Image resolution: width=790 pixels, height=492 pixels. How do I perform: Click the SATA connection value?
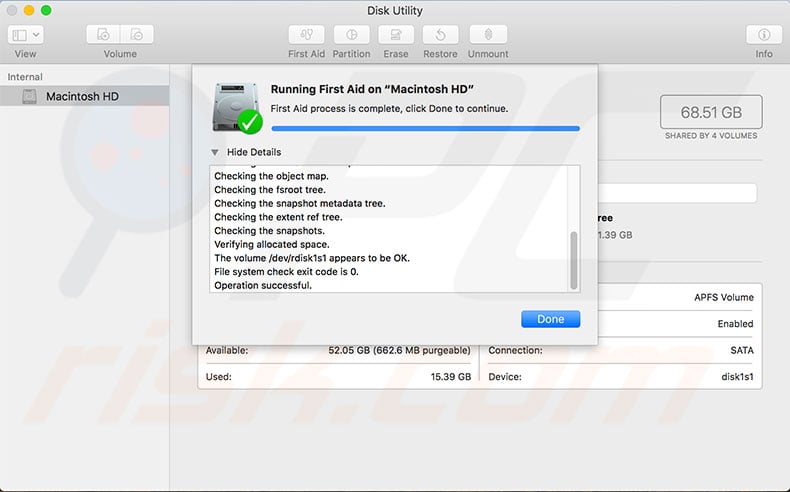click(742, 350)
